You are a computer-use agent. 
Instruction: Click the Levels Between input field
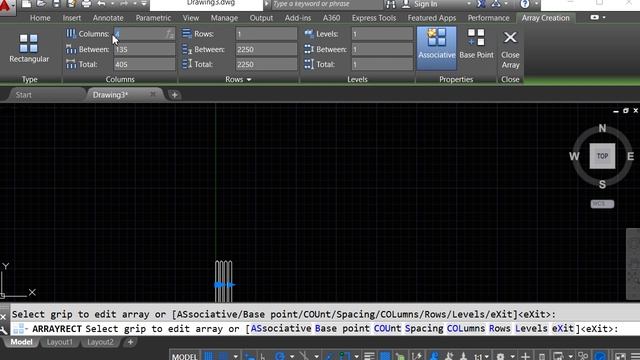tap(382, 49)
